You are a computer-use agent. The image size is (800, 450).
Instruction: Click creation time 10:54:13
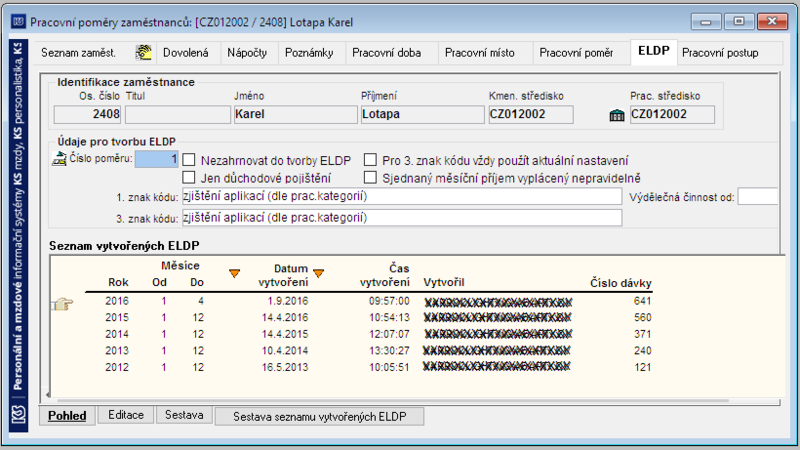(x=389, y=317)
